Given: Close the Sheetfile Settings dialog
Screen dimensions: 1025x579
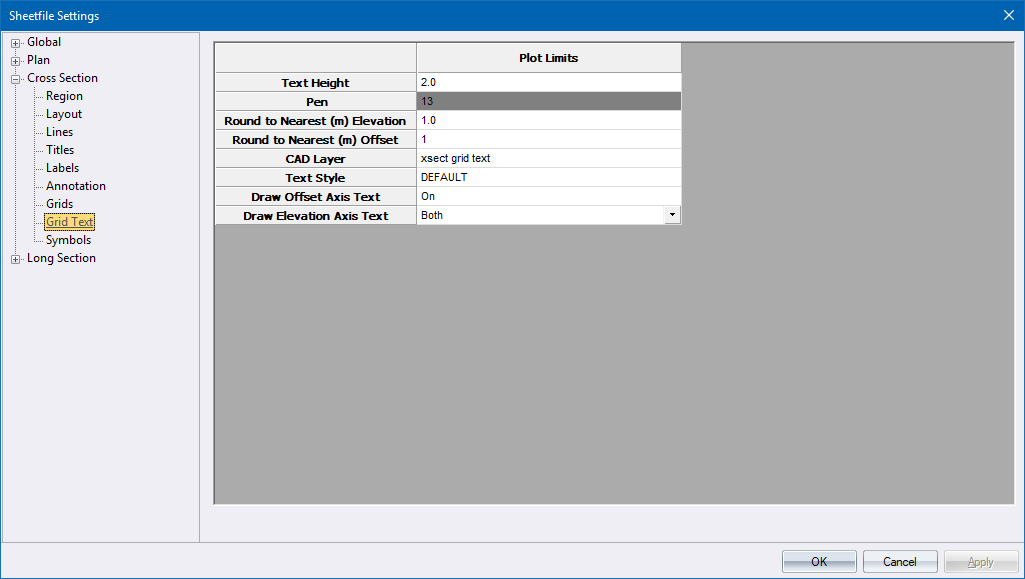Looking at the screenshot, I should pyautogui.click(x=1008, y=15).
